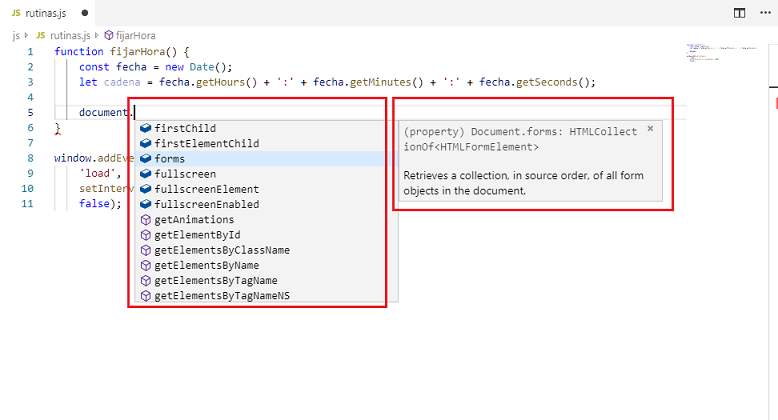This screenshot has height=420, width=778.
Task: Click the property icon beside fullscreenElement
Action: 145,189
